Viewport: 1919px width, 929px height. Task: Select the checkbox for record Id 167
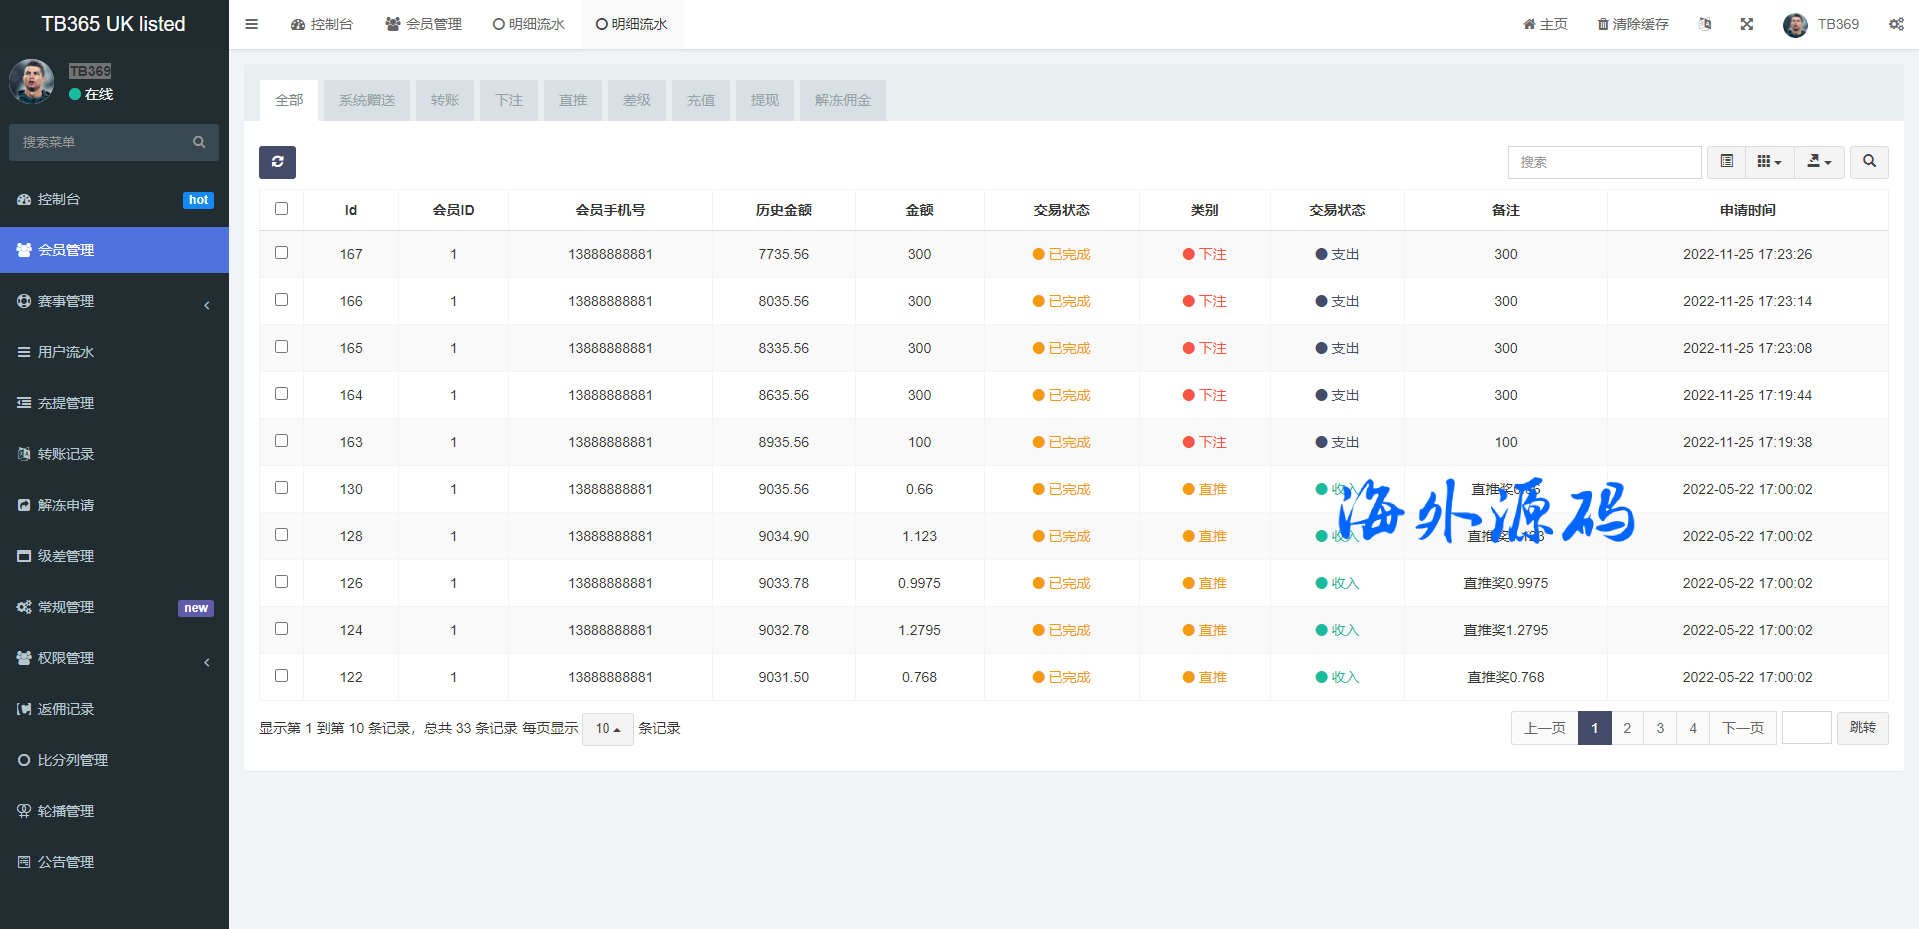(281, 253)
